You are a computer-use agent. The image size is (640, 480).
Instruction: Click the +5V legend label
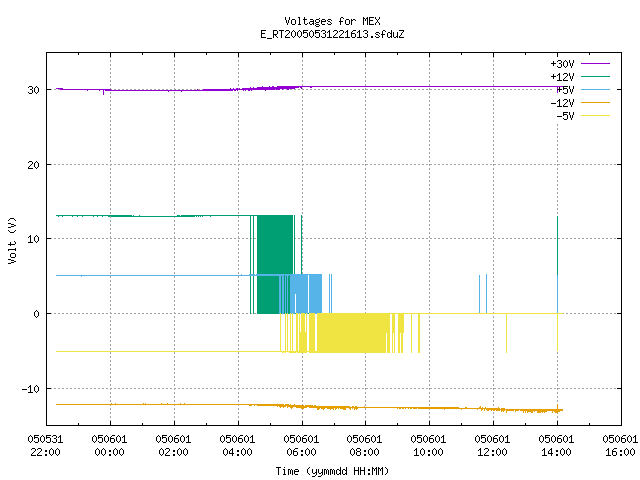tap(565, 90)
